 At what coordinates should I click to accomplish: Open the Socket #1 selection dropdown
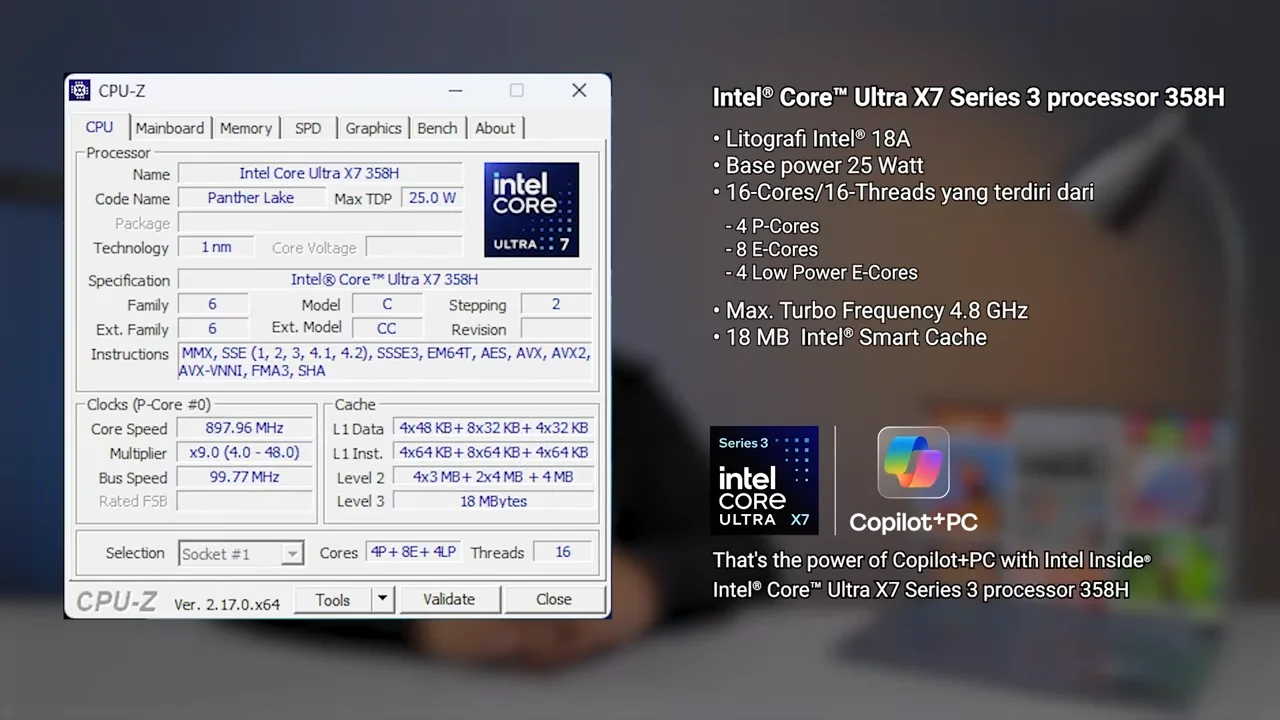point(241,554)
